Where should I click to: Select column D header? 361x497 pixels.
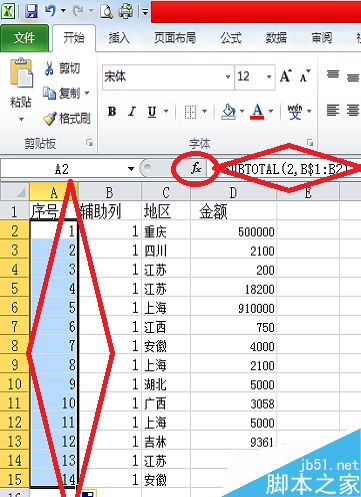coord(233,192)
